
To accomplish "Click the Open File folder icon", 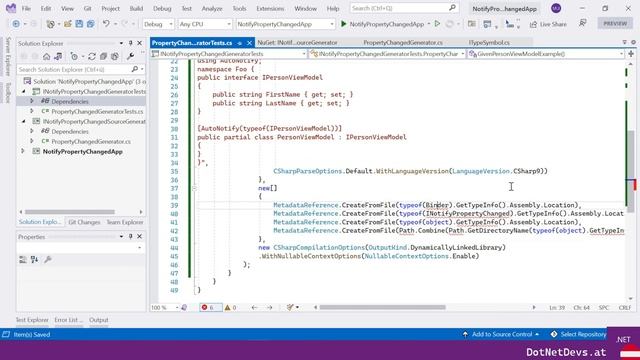I will click(68, 24).
